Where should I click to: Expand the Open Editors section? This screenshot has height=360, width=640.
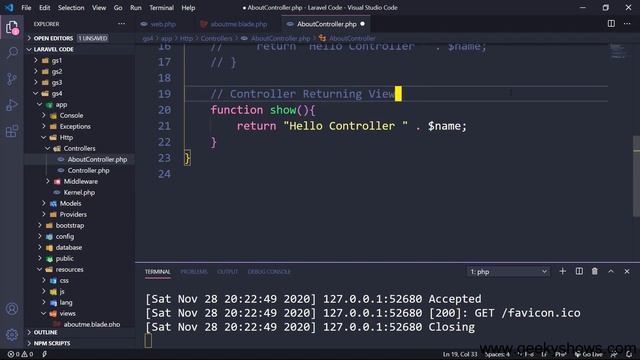(80, 38)
